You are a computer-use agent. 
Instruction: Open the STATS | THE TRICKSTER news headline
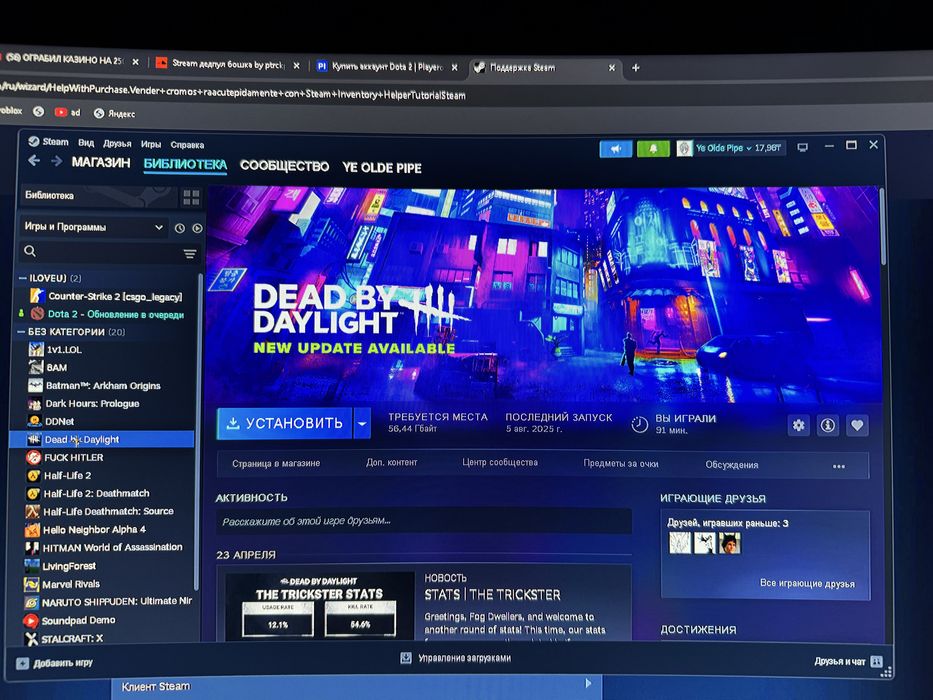[x=492, y=595]
